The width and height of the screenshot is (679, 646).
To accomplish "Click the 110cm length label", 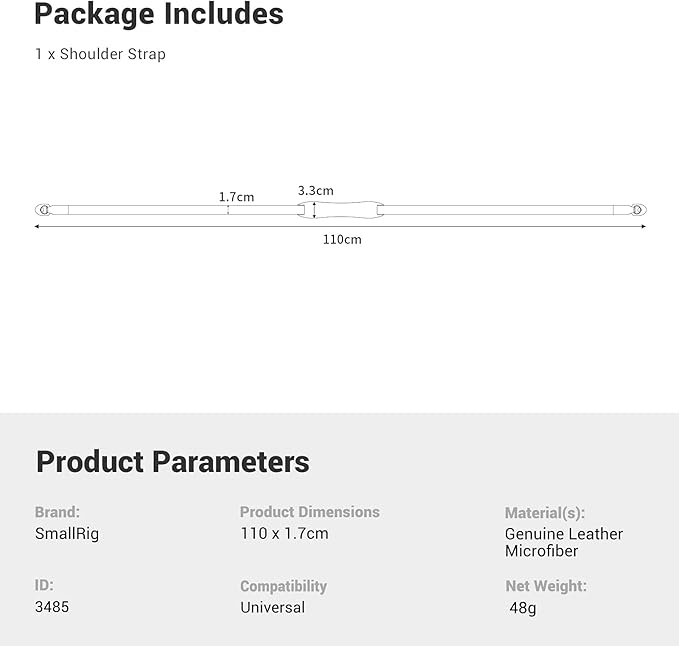I will (x=342, y=239).
